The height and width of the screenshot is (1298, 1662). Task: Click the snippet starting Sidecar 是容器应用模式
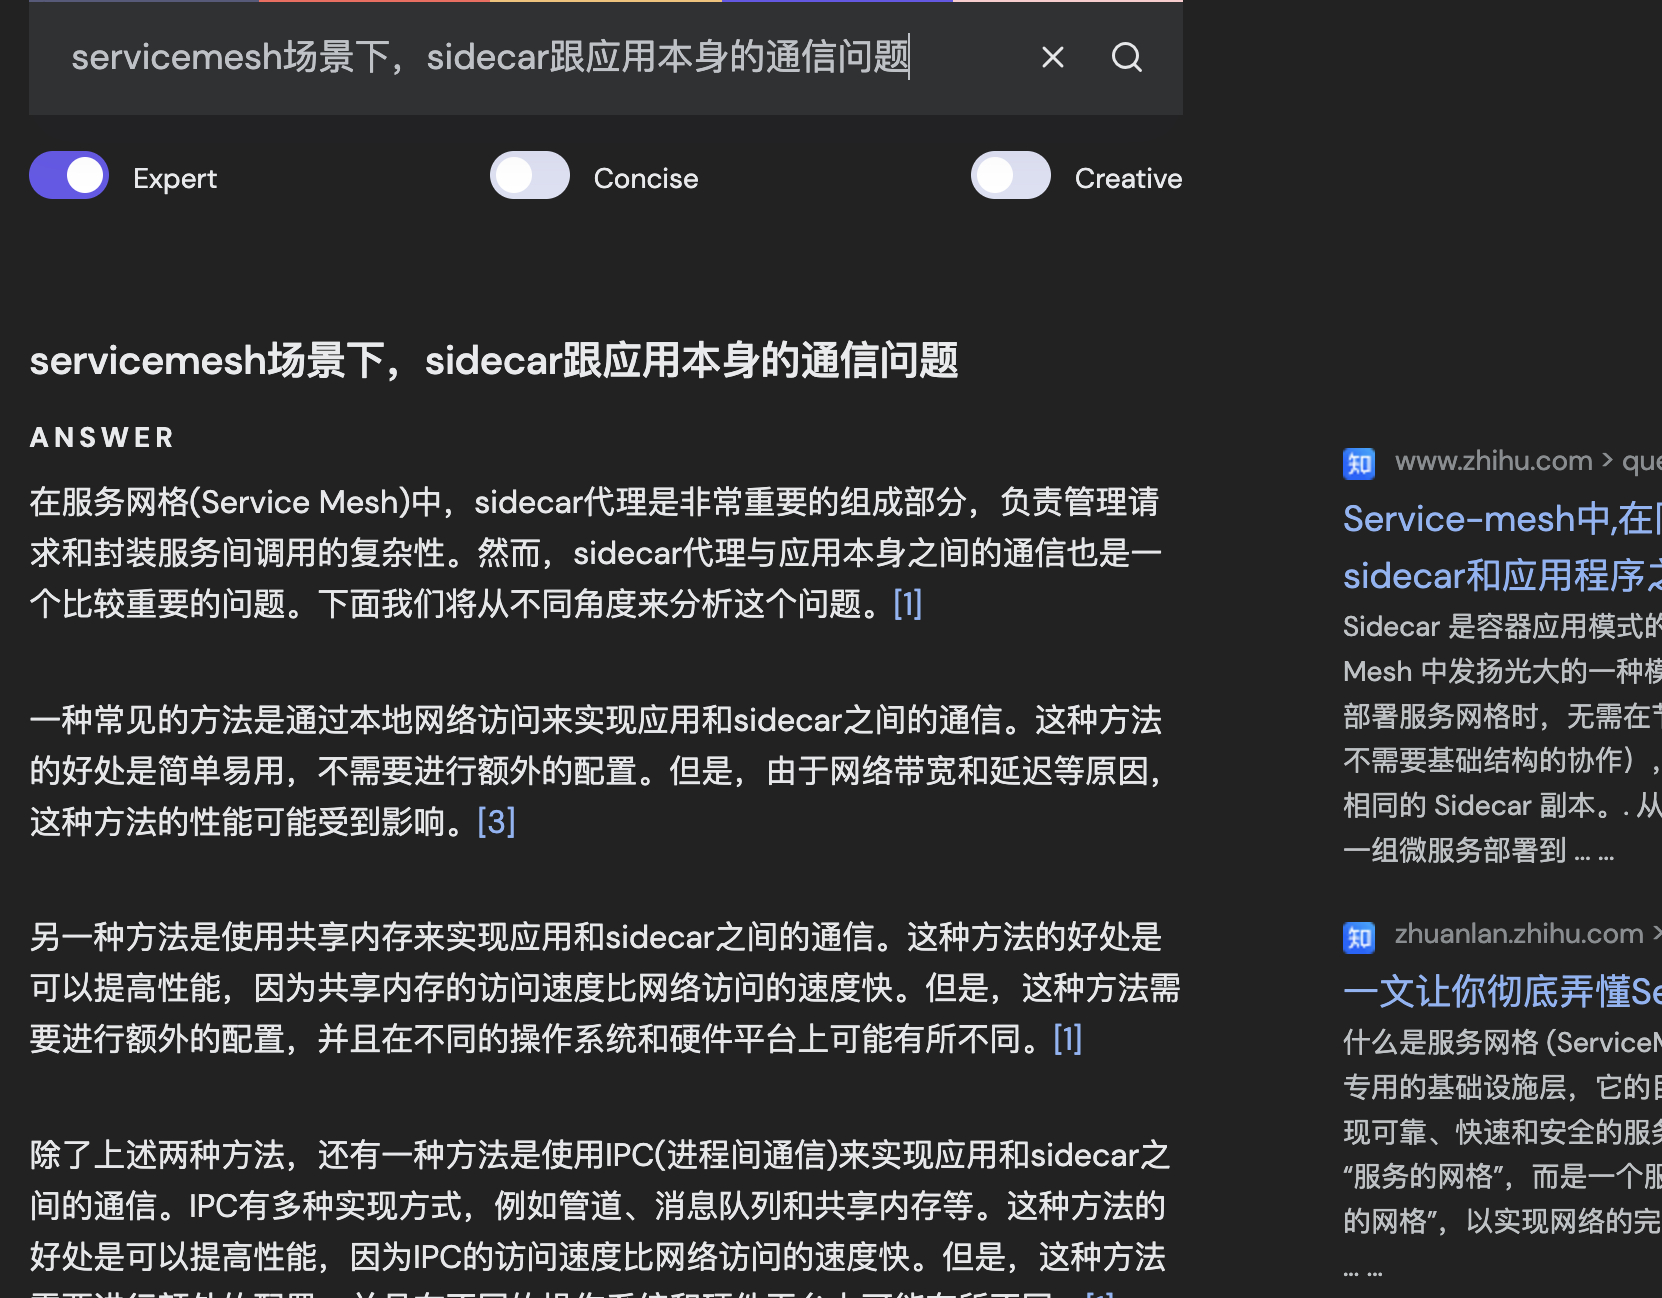point(1502,738)
